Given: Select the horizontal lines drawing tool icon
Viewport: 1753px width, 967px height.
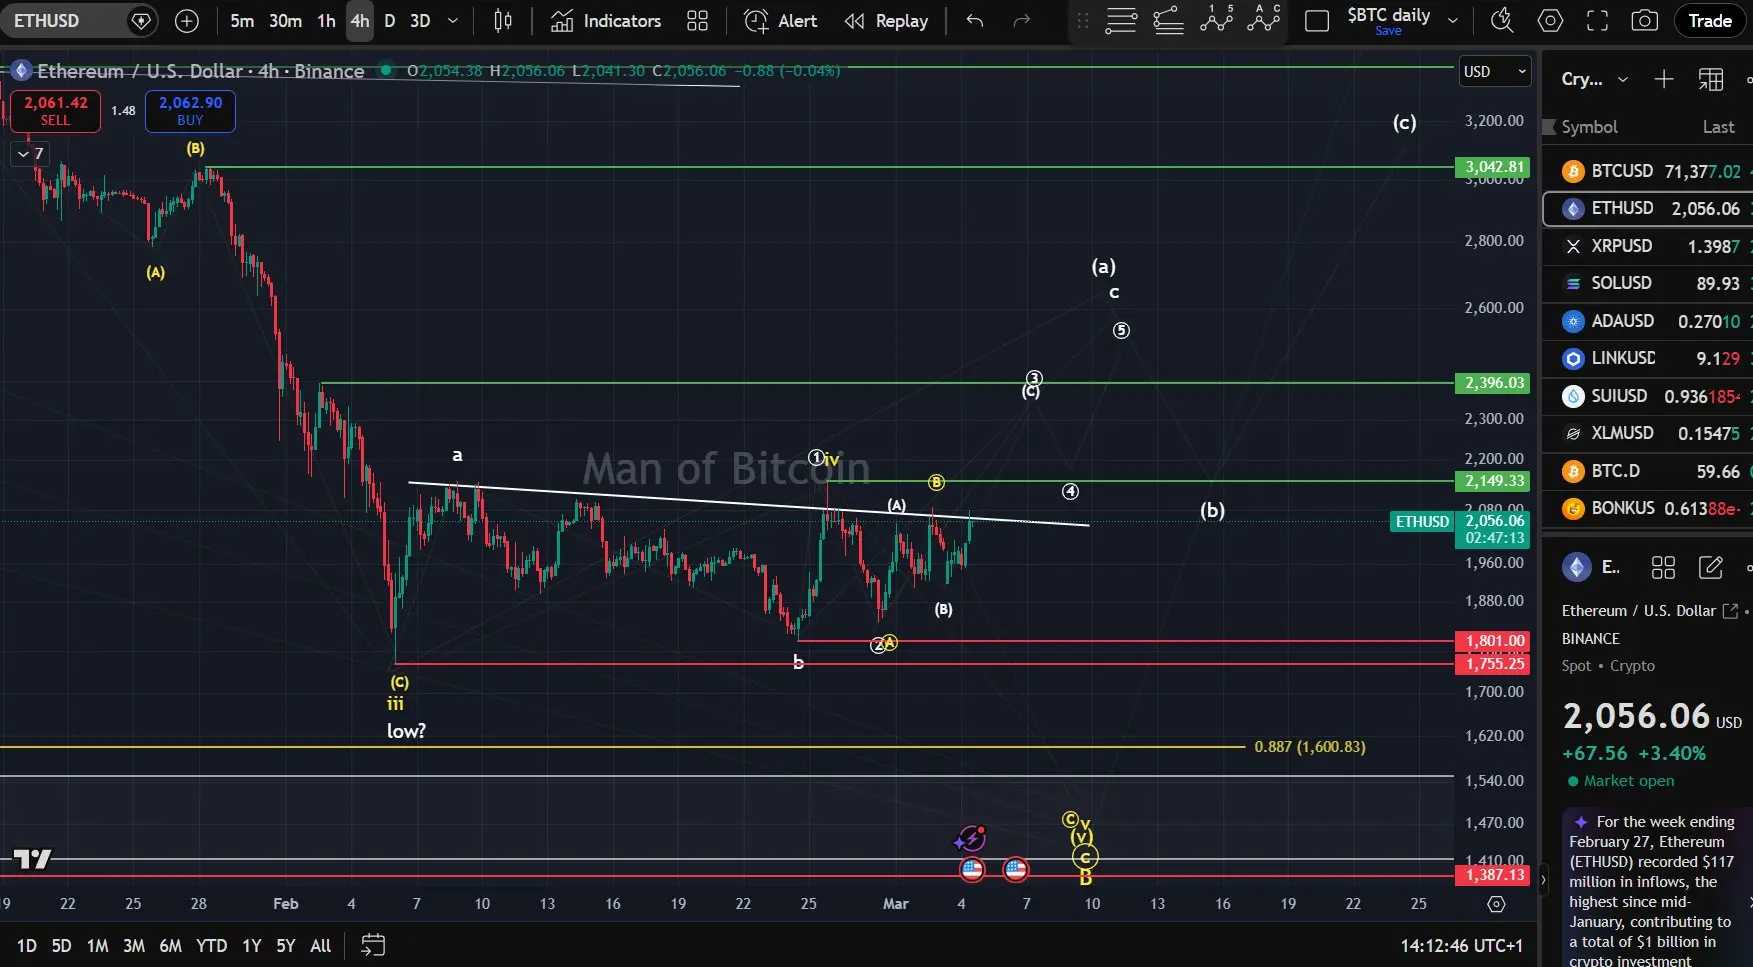Looking at the screenshot, I should pyautogui.click(x=1121, y=21).
